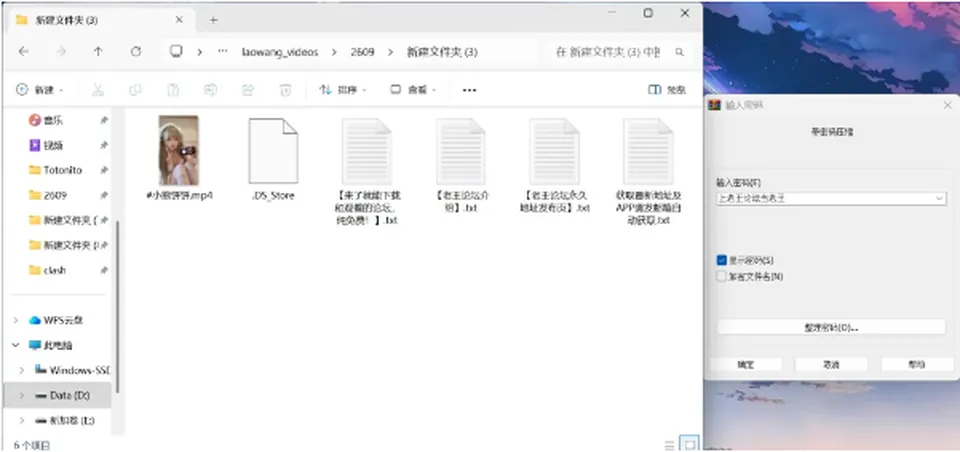Click the navigation pane scrollbar

point(118,306)
